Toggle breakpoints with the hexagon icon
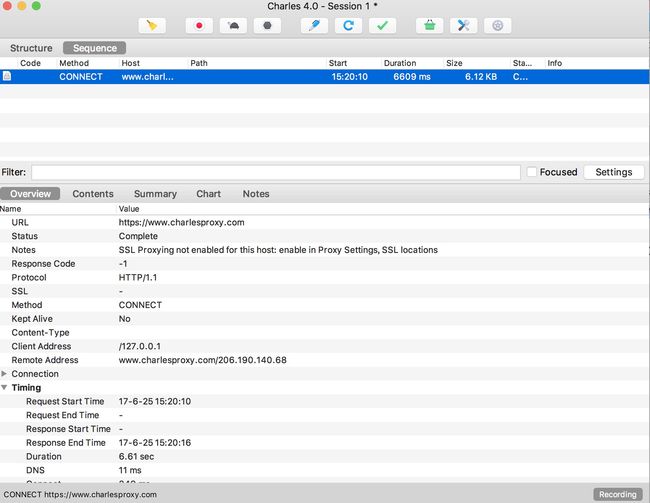This screenshot has height=503, width=650. click(267, 26)
